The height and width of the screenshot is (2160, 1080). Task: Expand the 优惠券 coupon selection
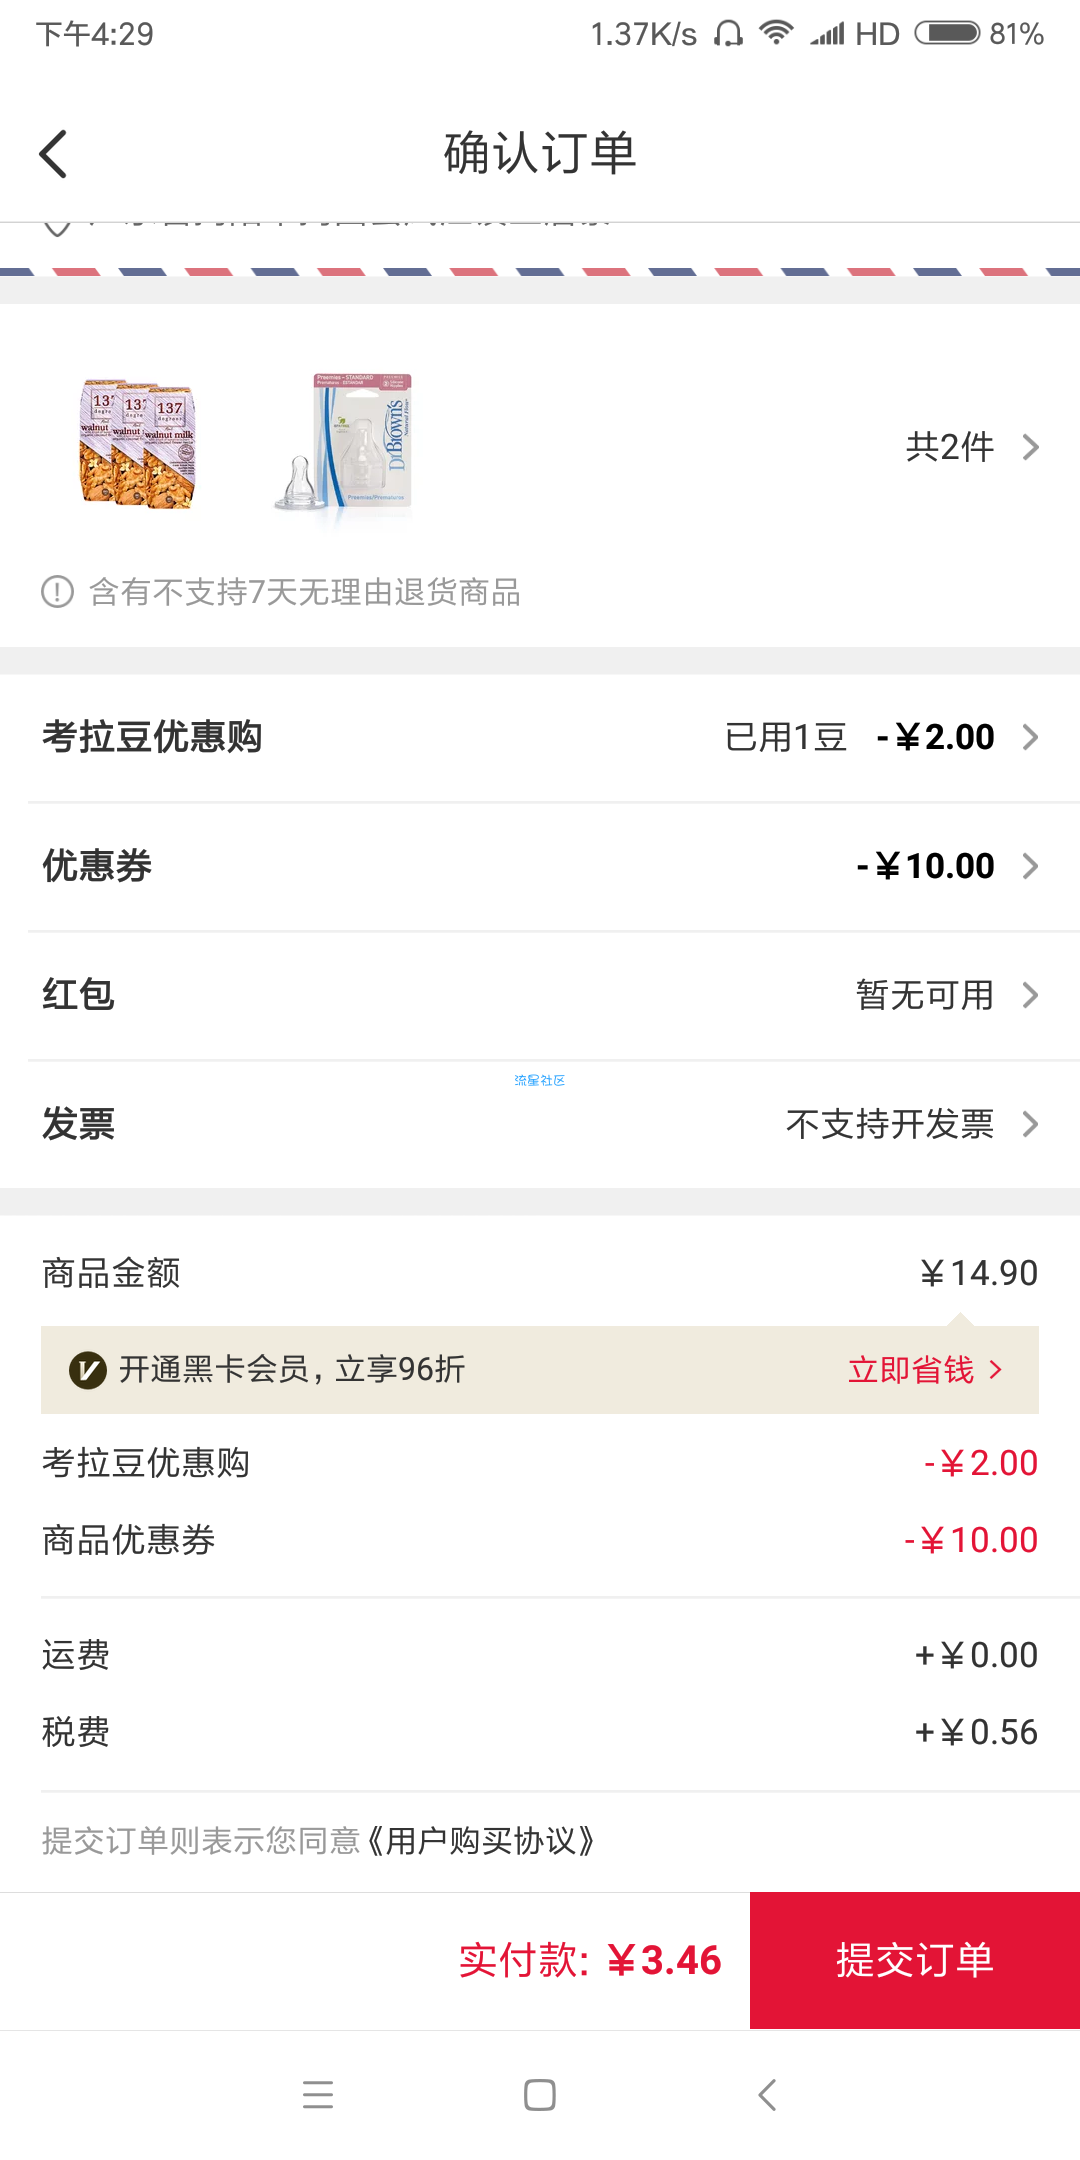click(x=540, y=866)
